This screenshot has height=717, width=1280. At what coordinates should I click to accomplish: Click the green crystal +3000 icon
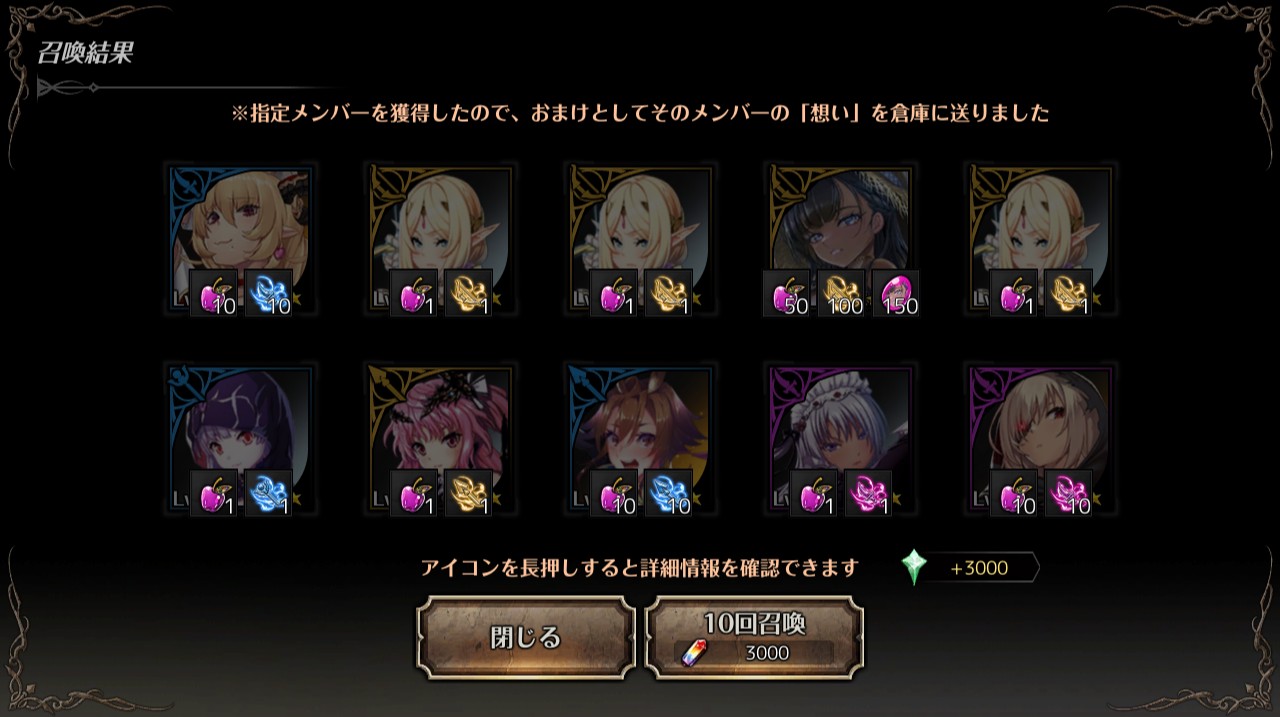tap(914, 567)
